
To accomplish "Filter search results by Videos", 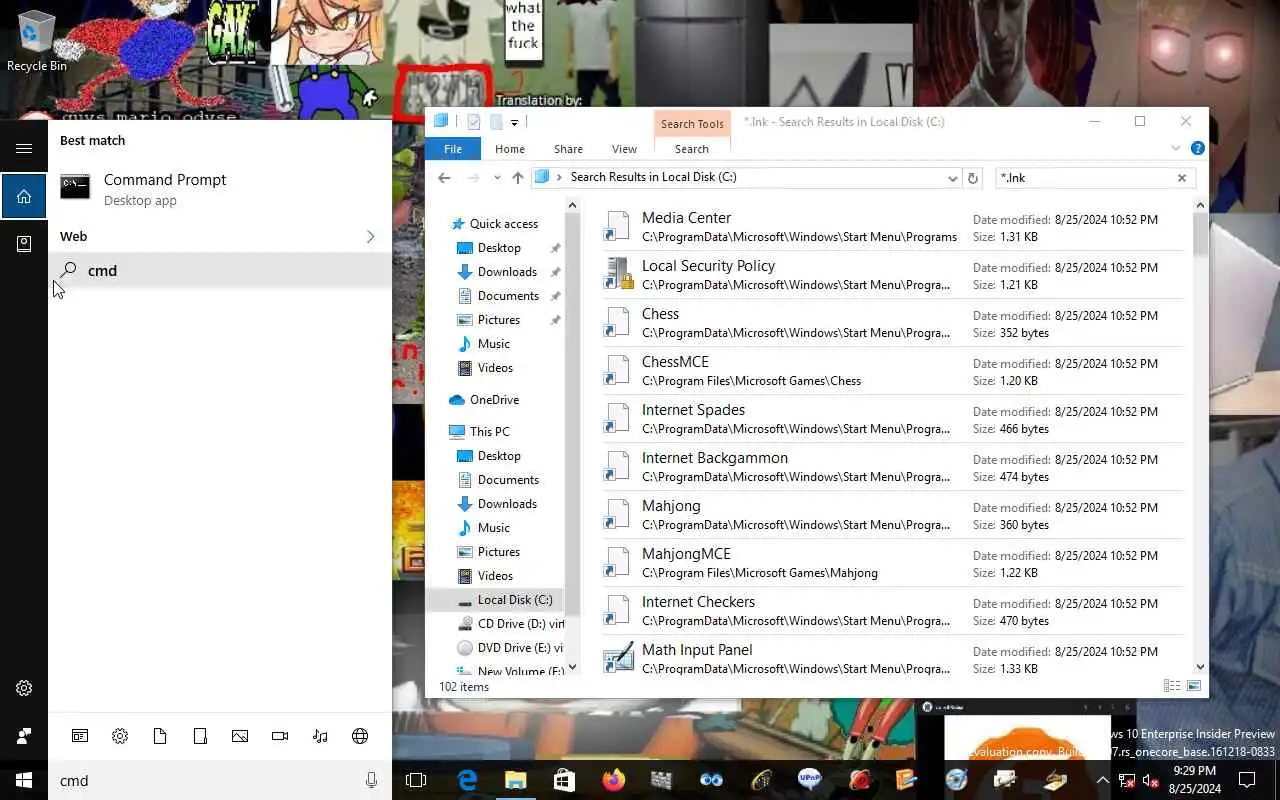I will (x=280, y=736).
